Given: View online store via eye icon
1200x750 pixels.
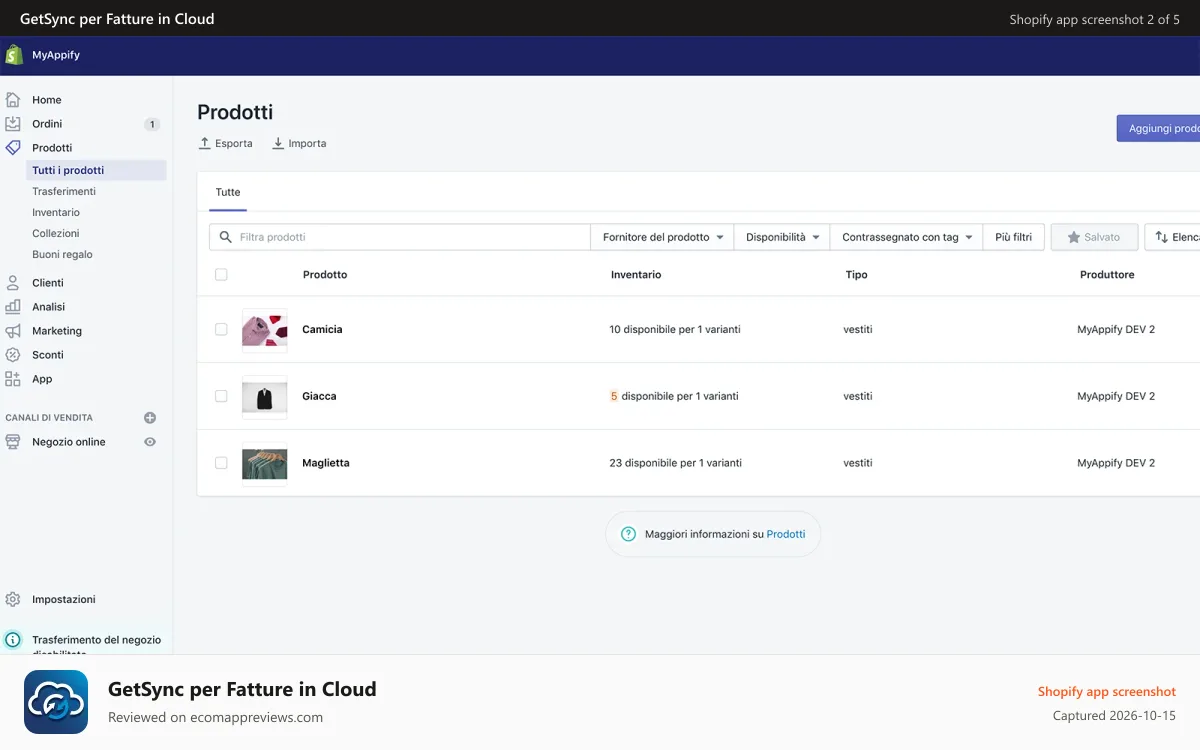Looking at the screenshot, I should 150,442.
